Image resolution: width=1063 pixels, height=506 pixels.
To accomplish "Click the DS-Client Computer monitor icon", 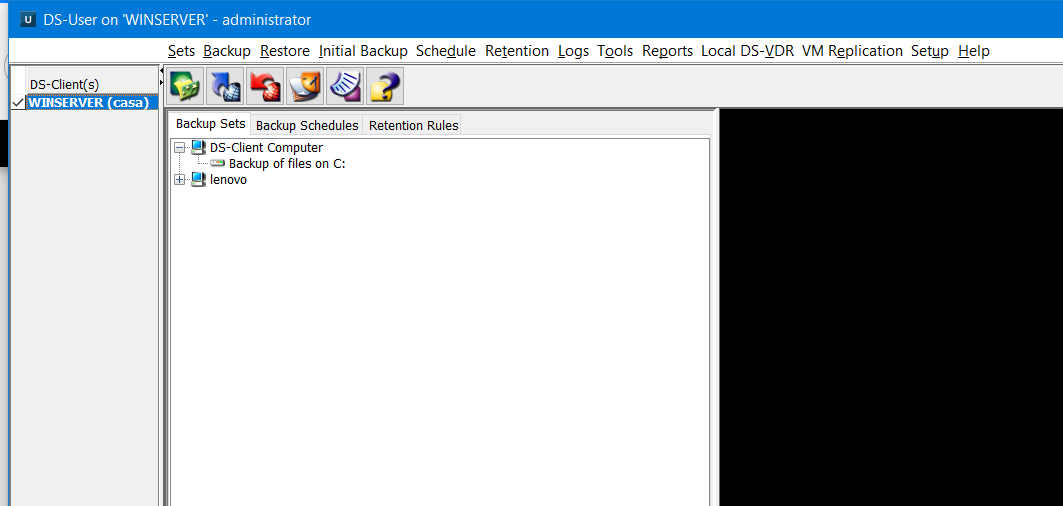I will point(198,147).
